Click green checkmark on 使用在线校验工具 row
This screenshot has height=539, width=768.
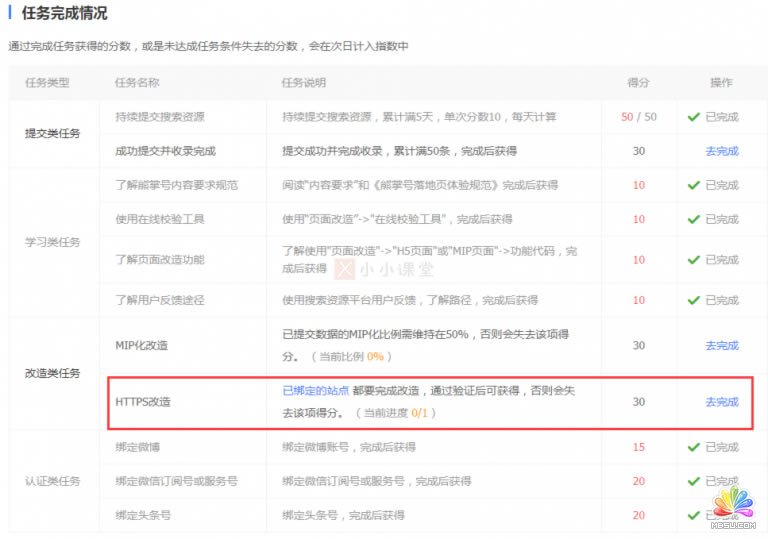tap(694, 219)
